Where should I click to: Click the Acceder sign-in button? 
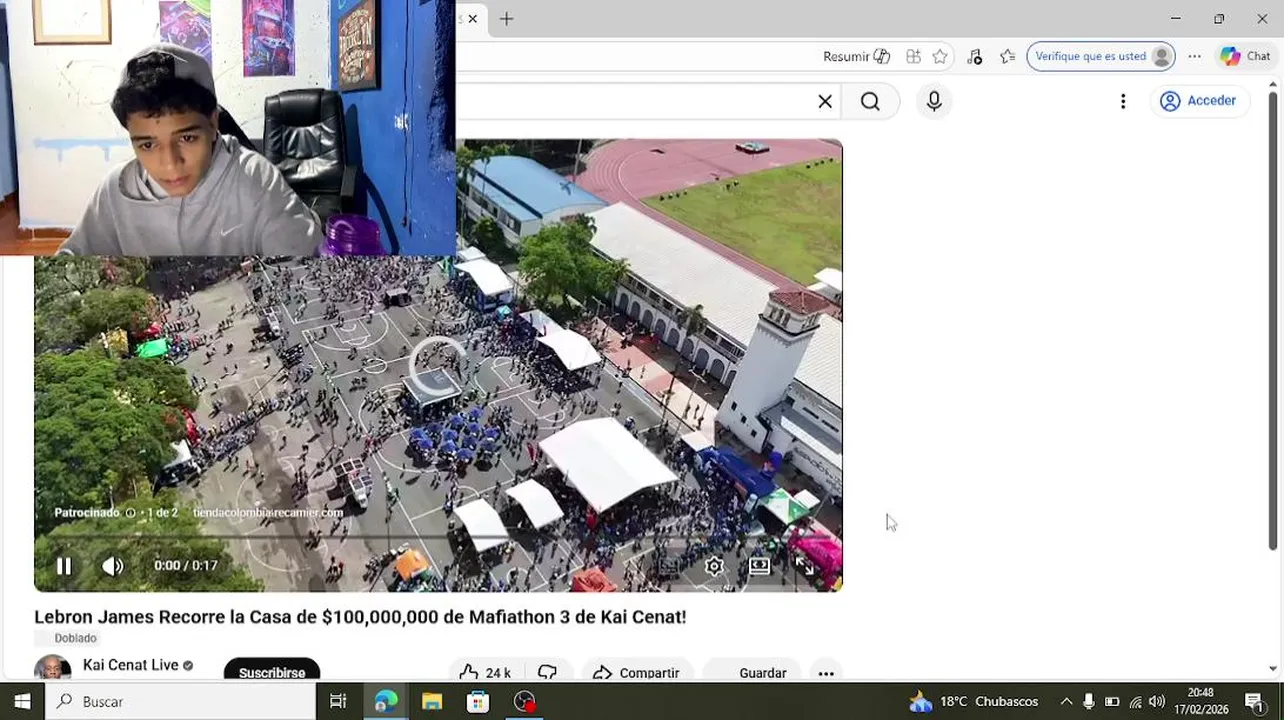(1198, 101)
